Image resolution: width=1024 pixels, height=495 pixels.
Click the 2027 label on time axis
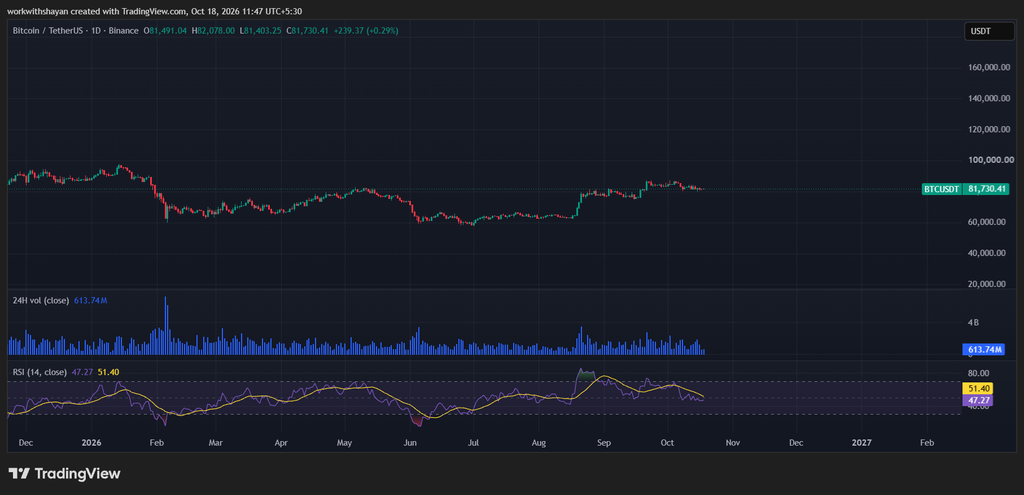point(861,443)
